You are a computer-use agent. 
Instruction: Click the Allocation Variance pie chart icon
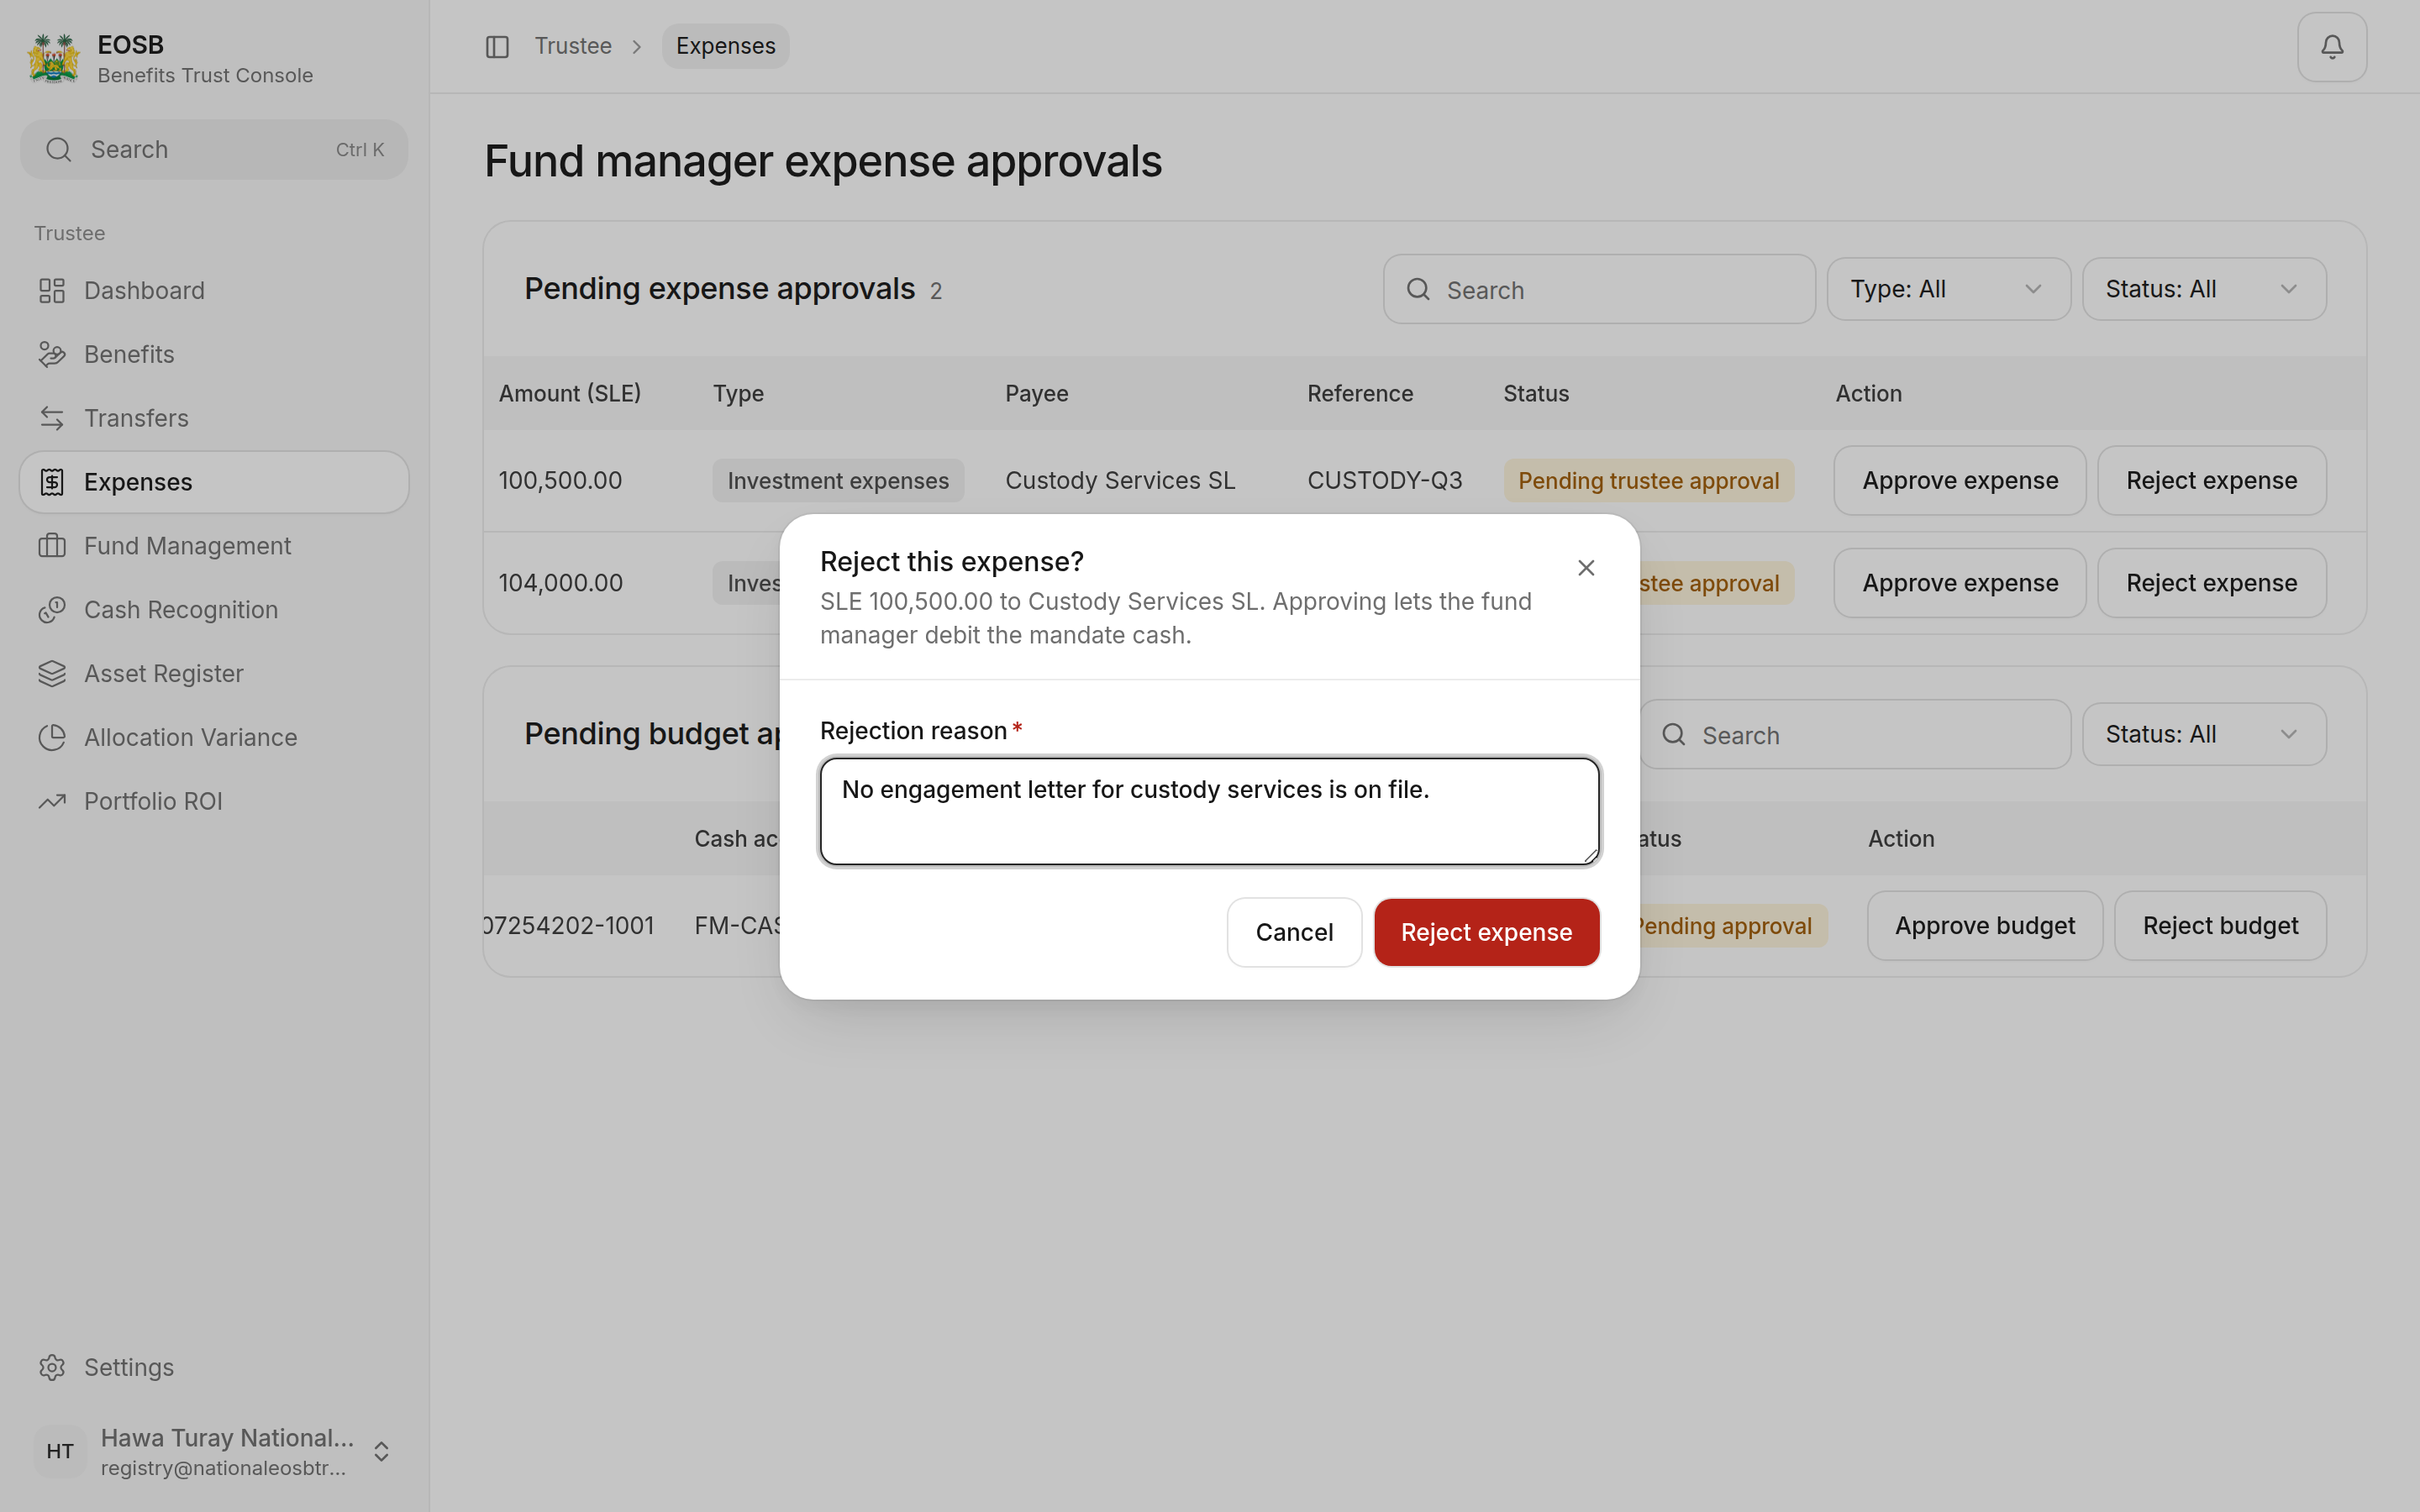[x=52, y=738]
